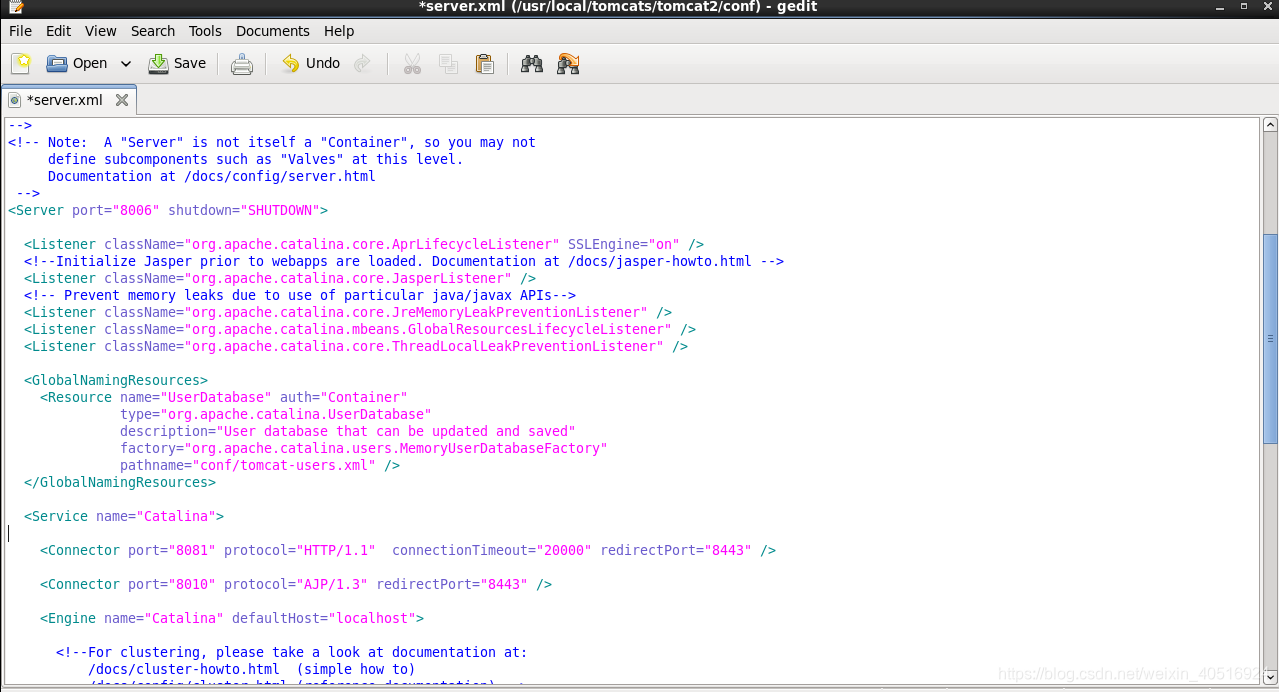Click the Cut scissors icon
1279x692 pixels.
click(412, 63)
